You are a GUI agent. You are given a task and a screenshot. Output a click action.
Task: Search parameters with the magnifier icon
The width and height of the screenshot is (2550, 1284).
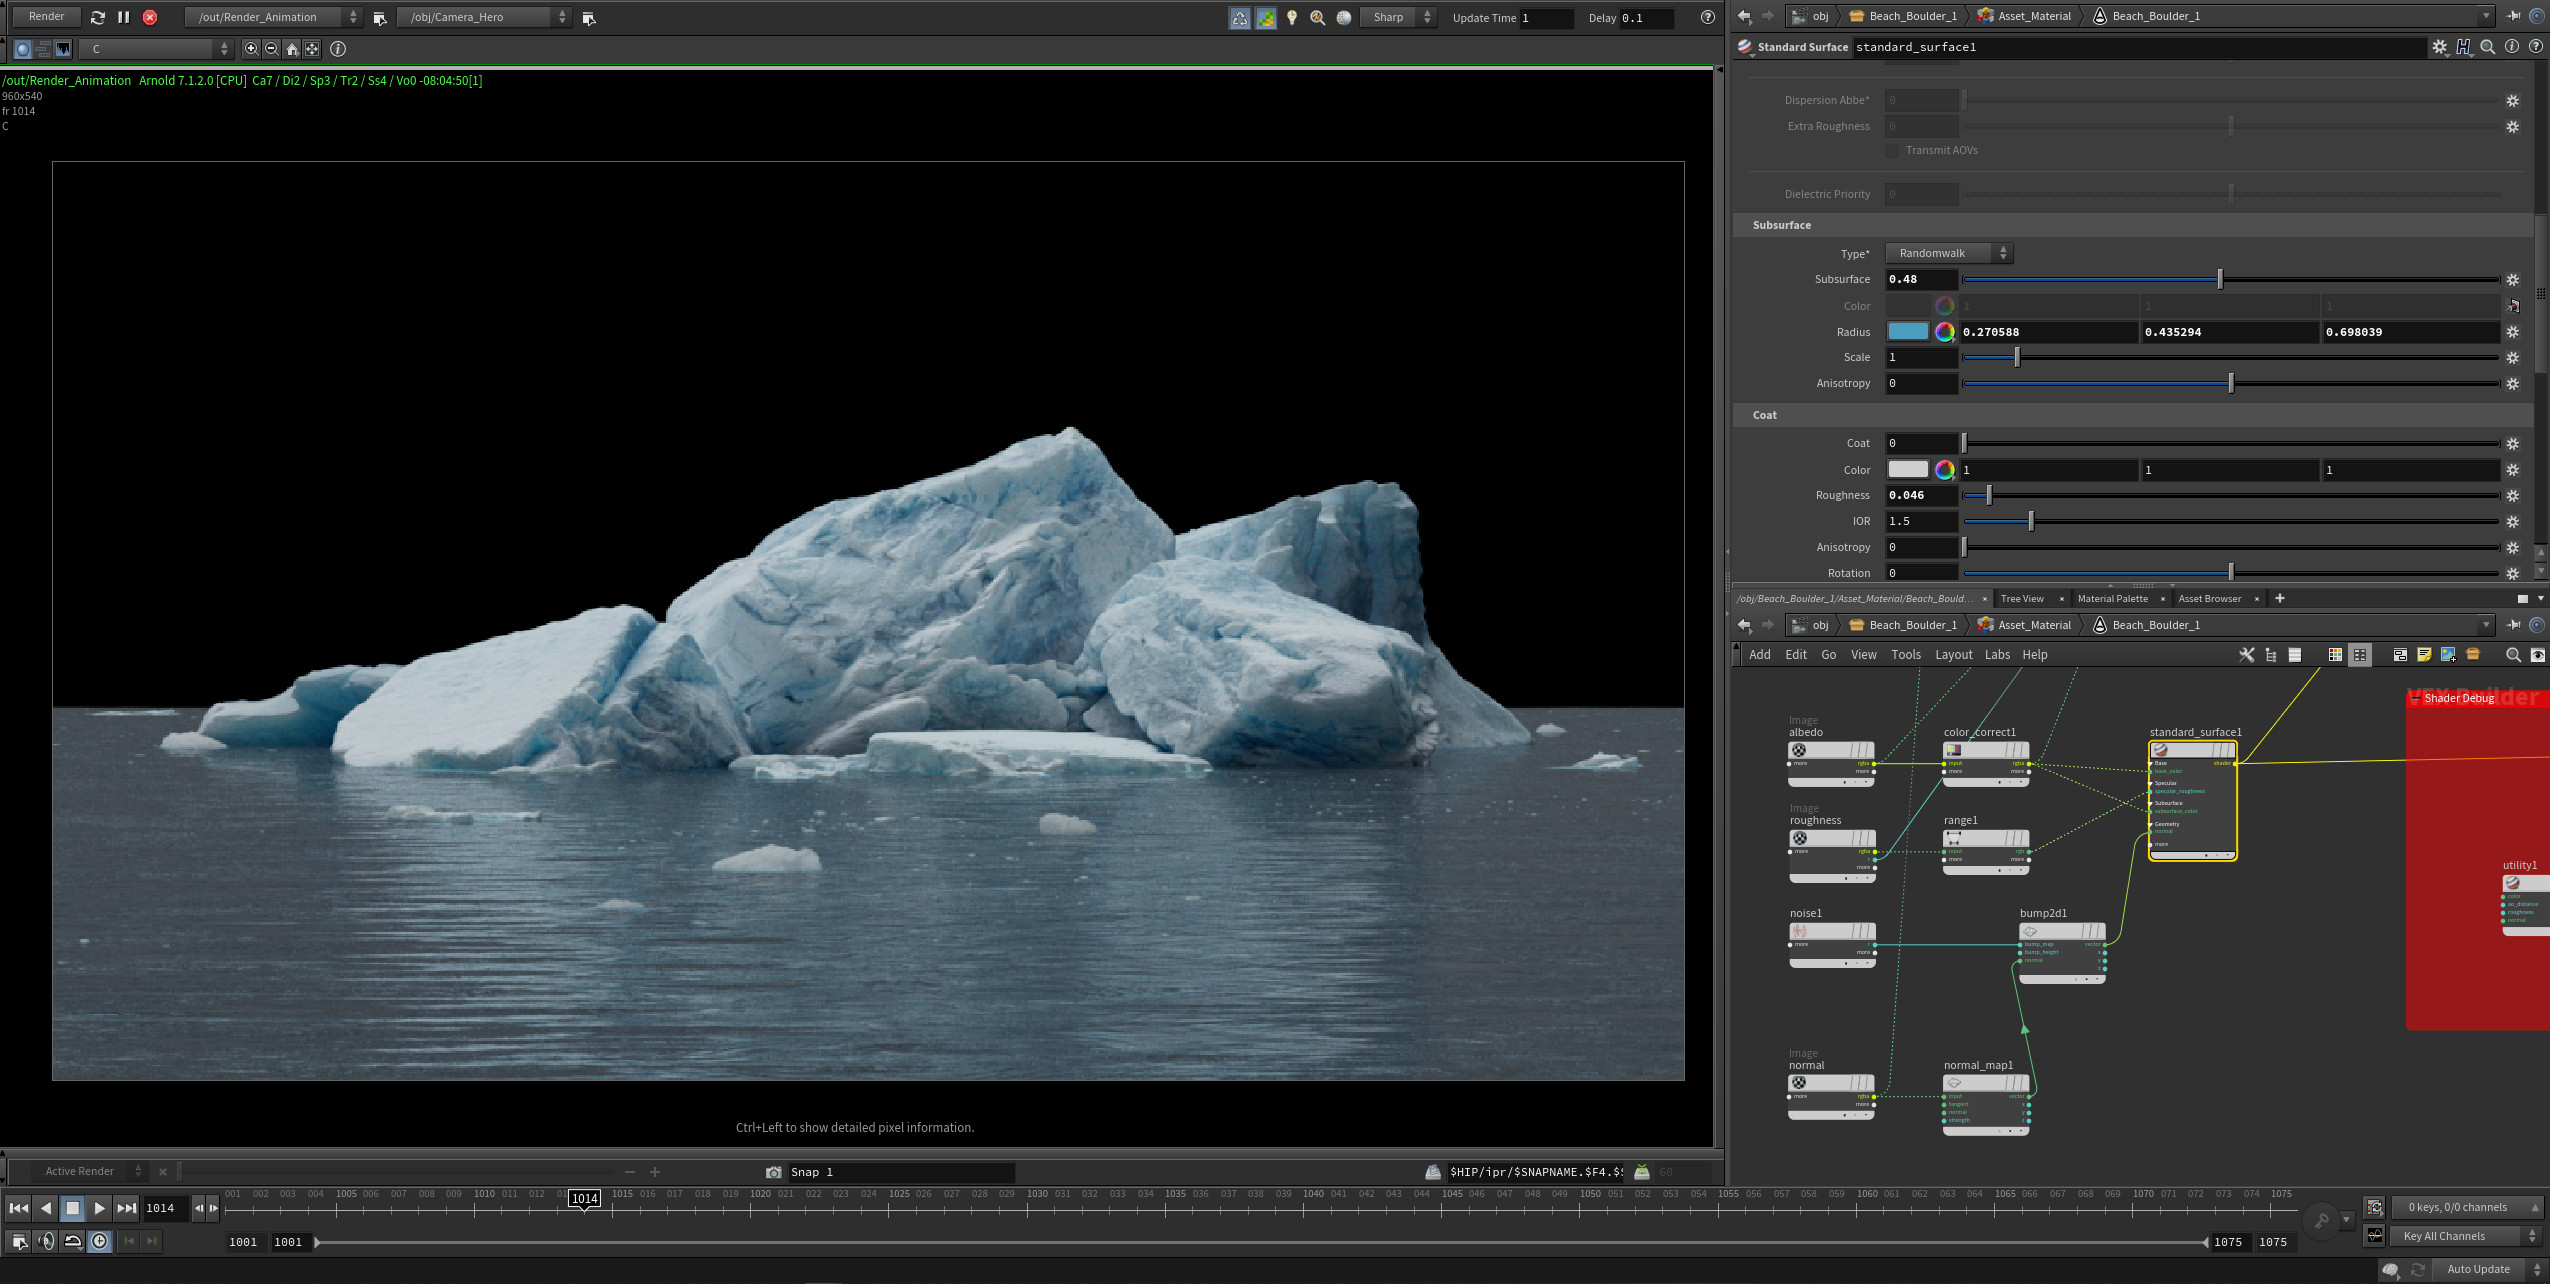[2488, 47]
